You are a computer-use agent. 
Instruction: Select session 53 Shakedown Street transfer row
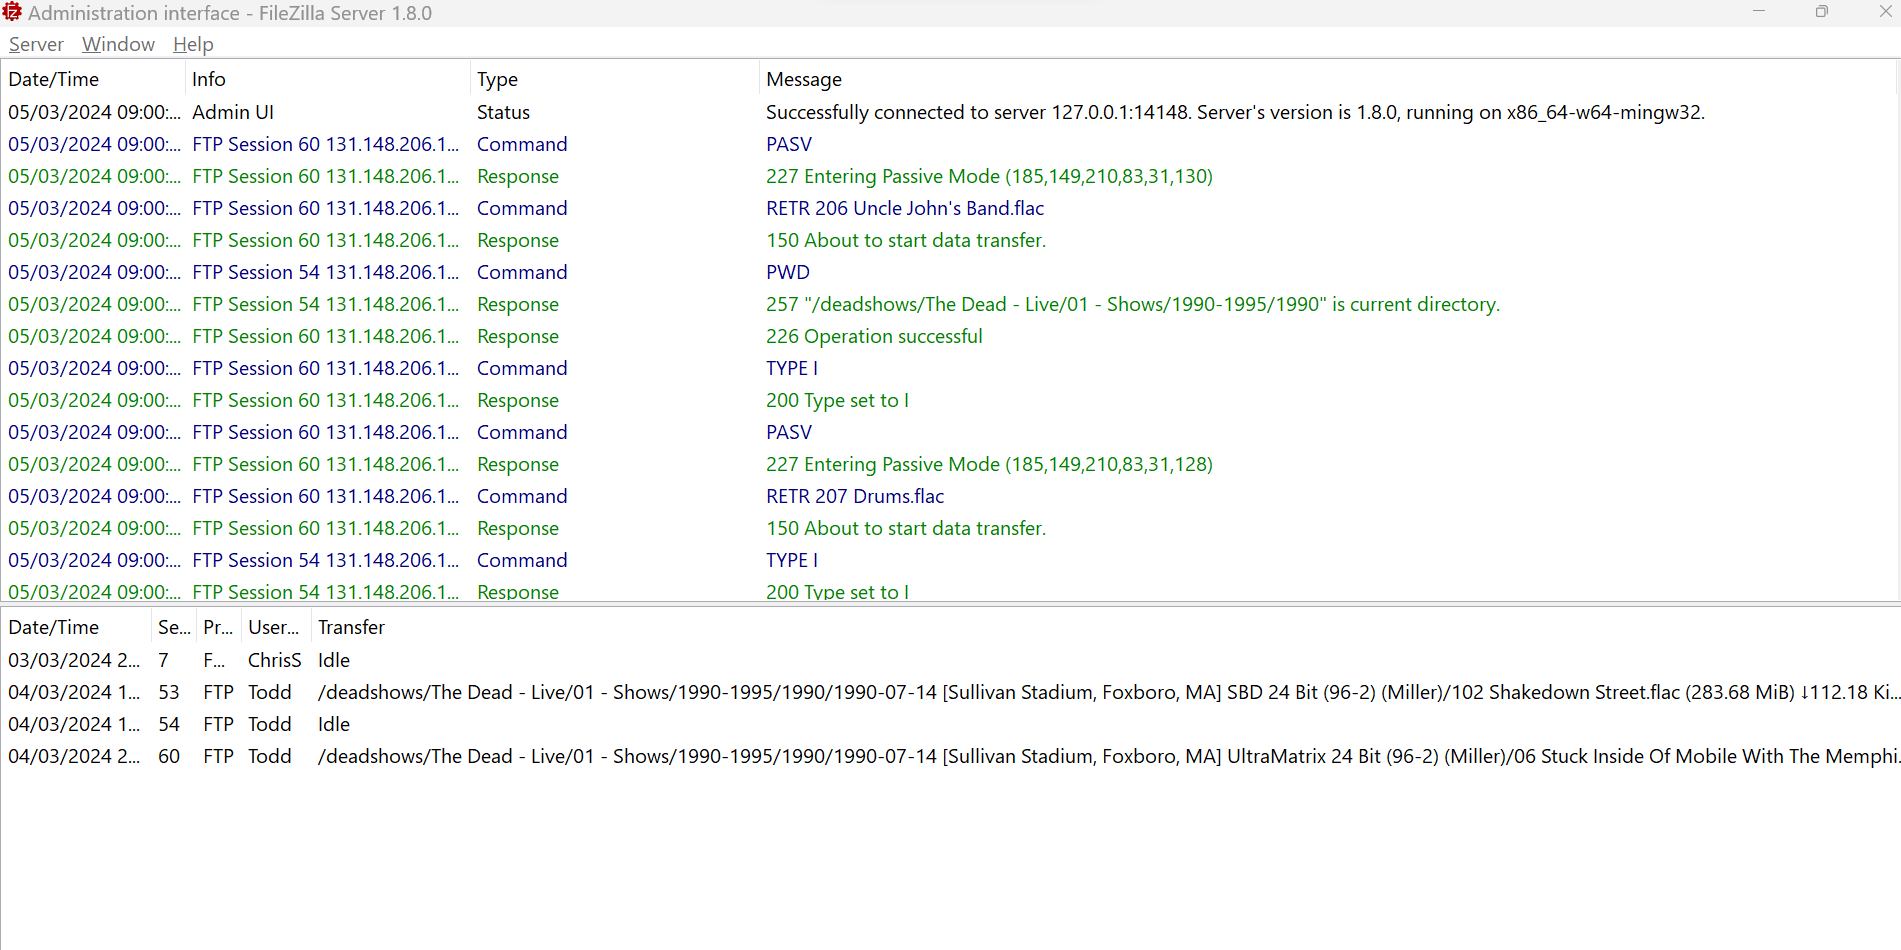click(950, 692)
